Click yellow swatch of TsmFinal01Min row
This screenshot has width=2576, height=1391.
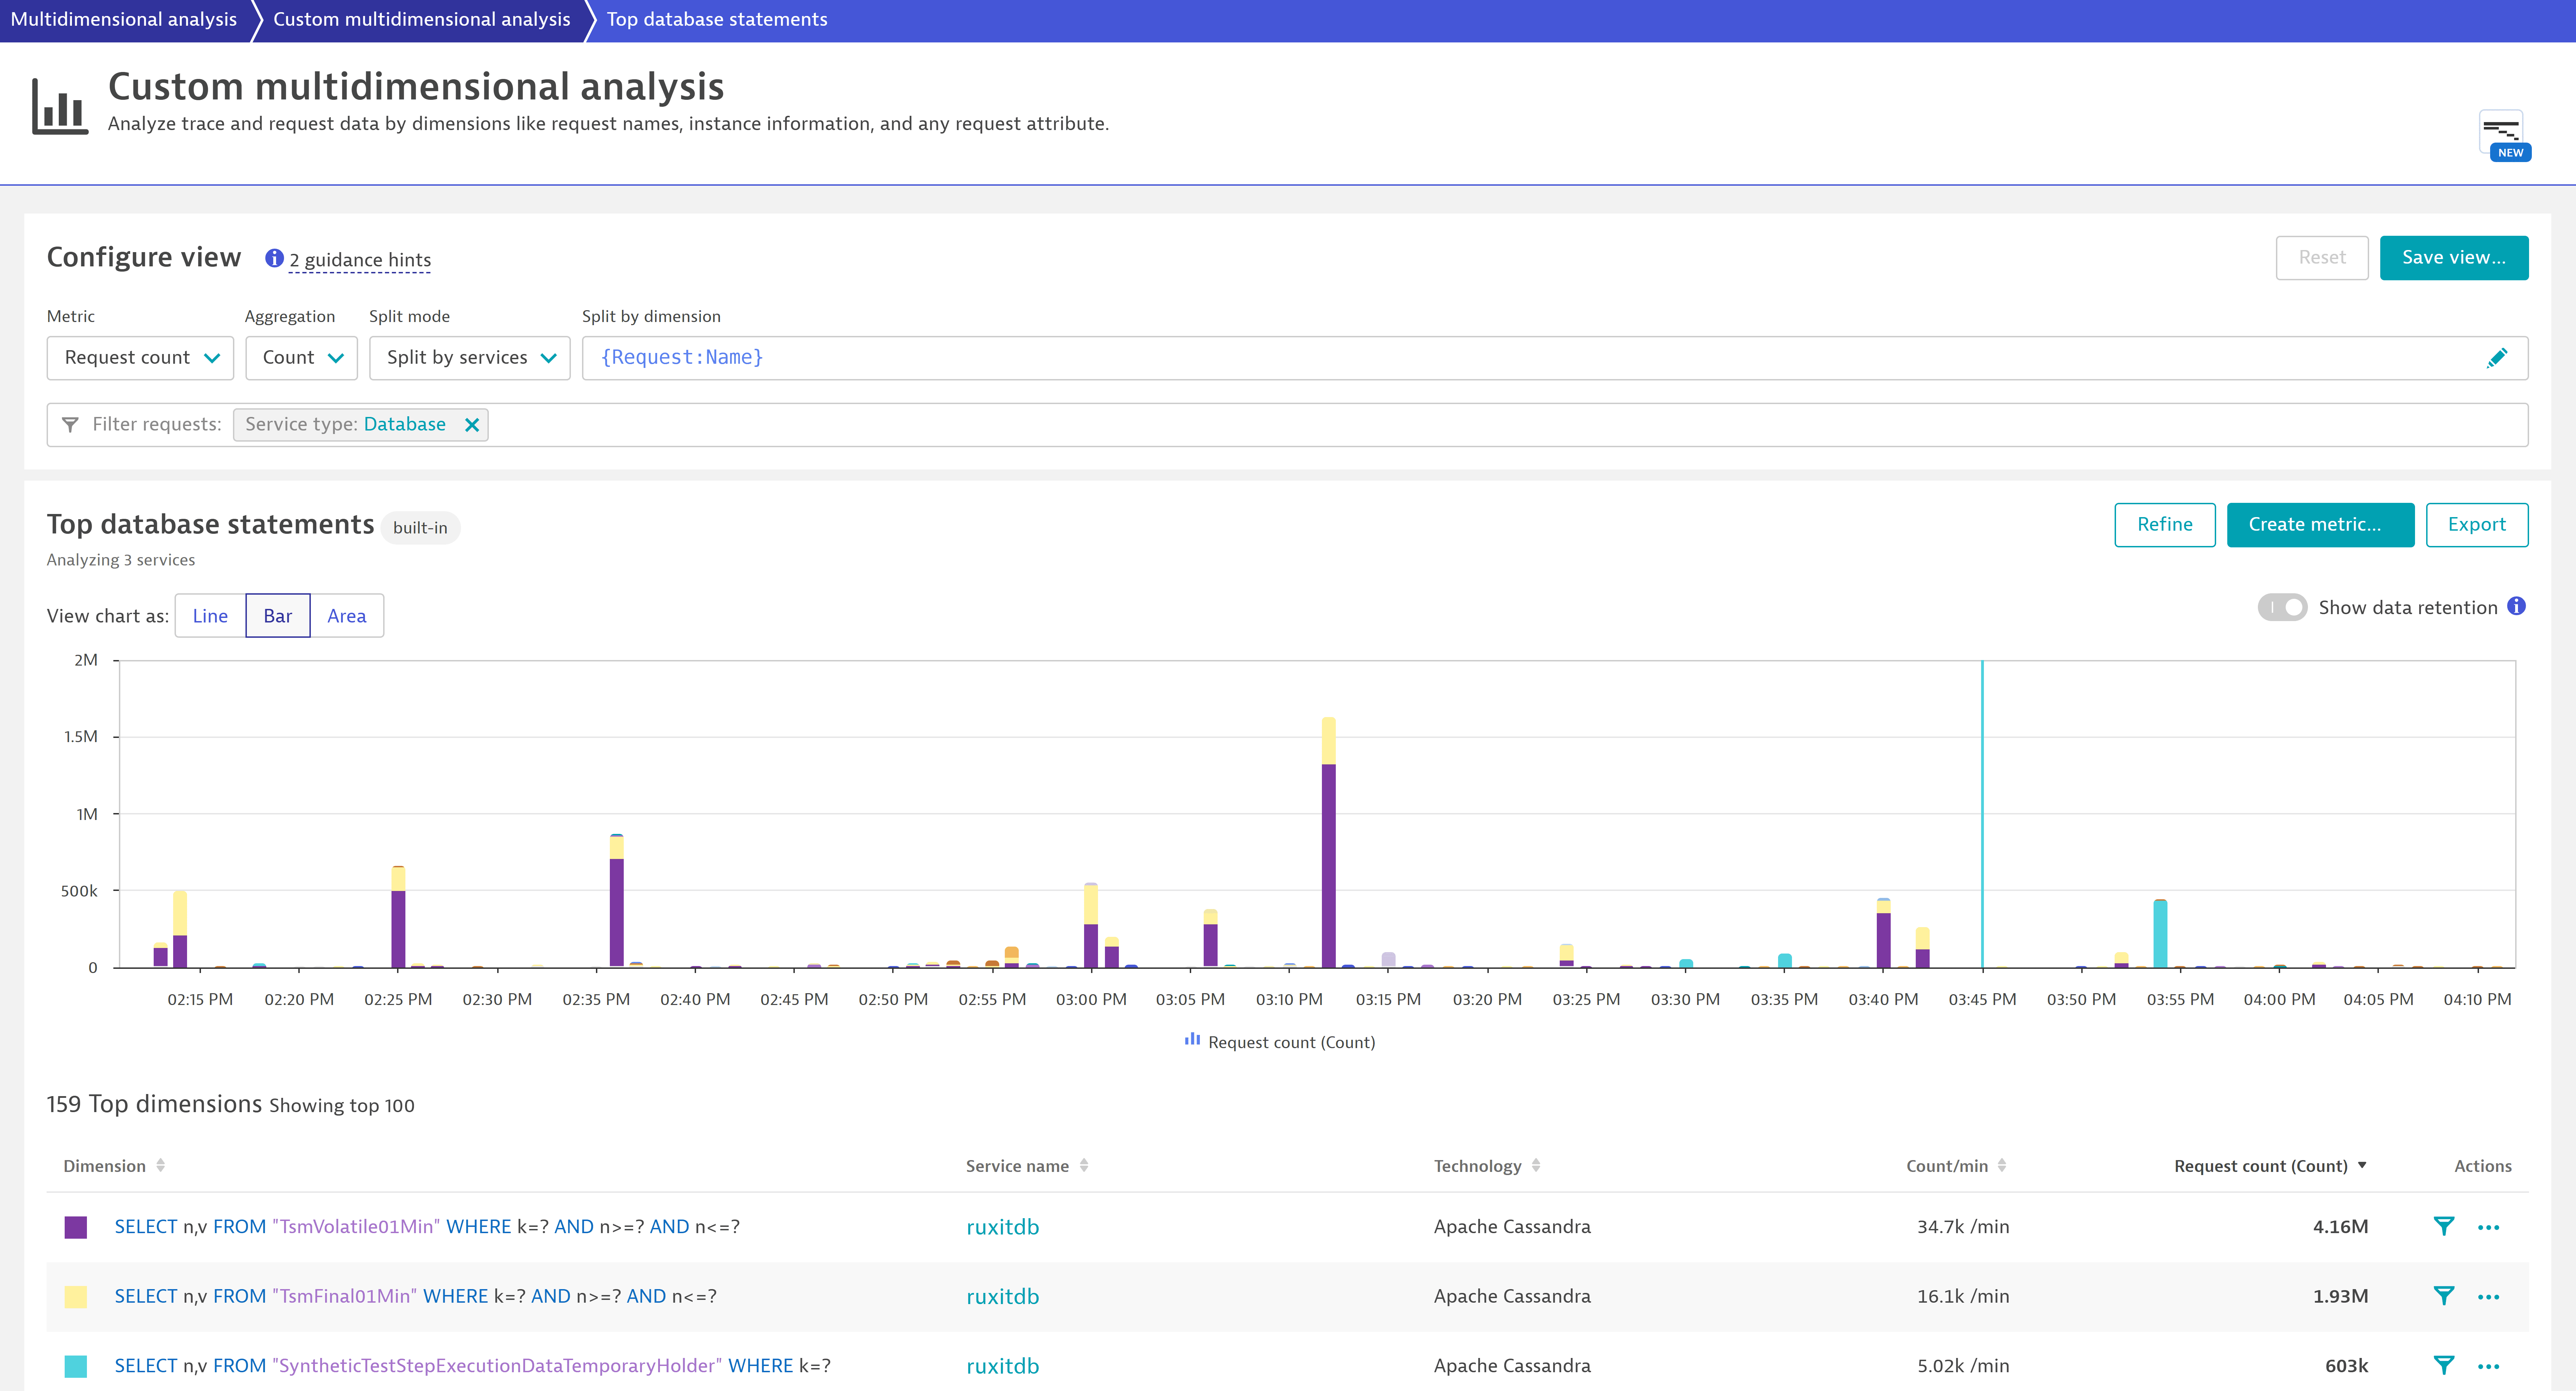pos(76,1297)
